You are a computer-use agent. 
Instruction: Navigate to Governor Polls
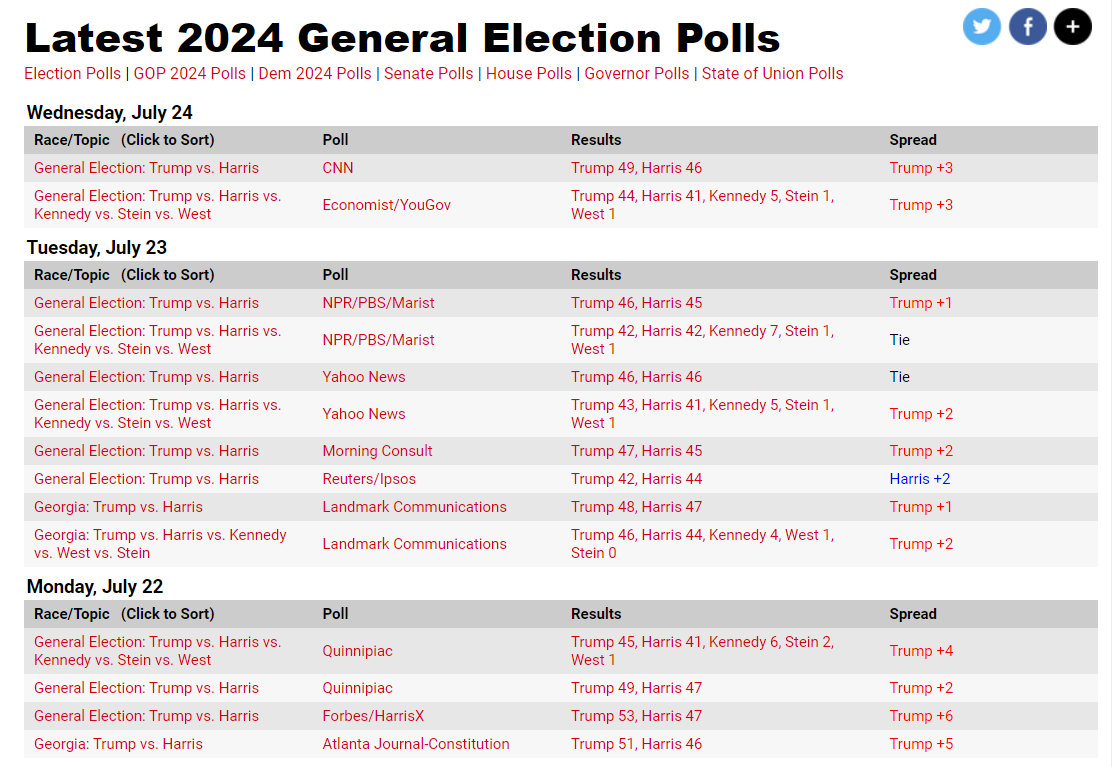point(637,74)
